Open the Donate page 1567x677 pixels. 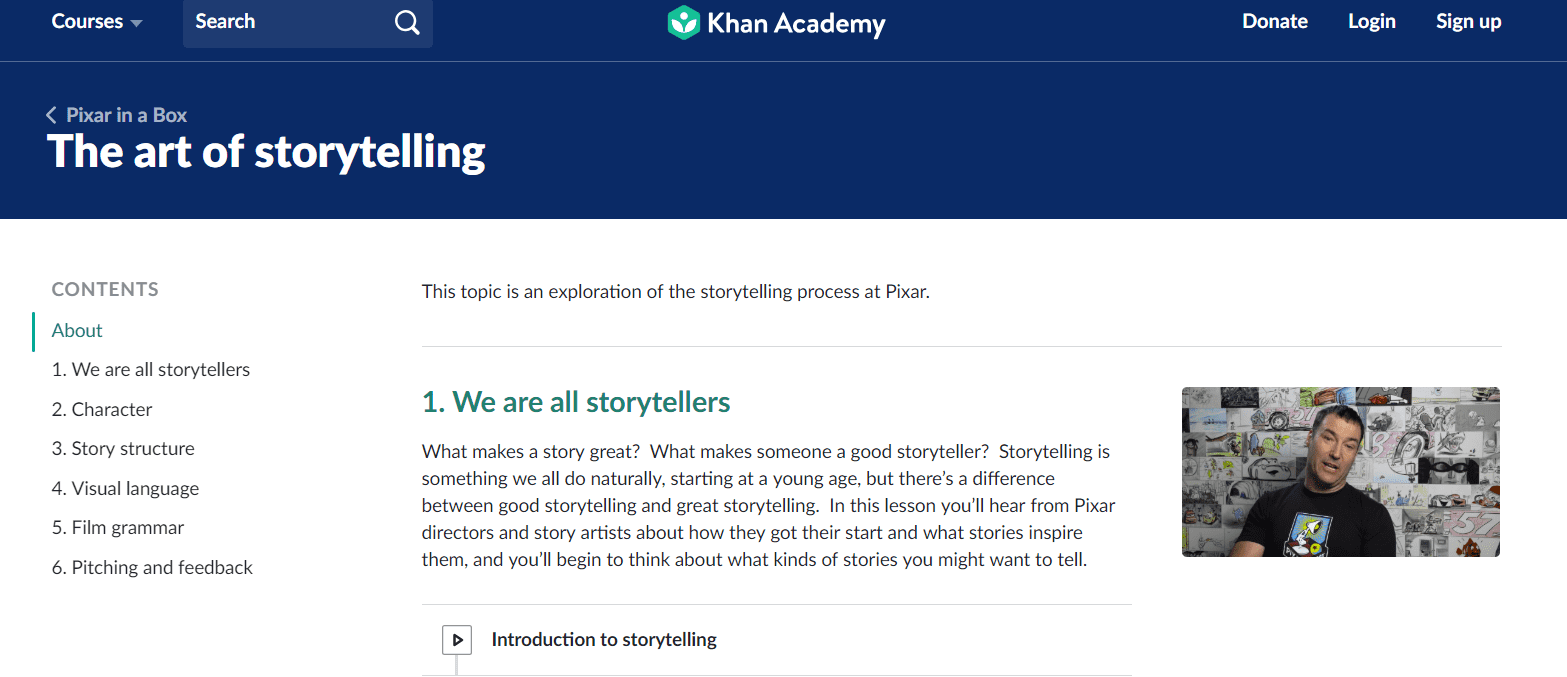[x=1275, y=21]
